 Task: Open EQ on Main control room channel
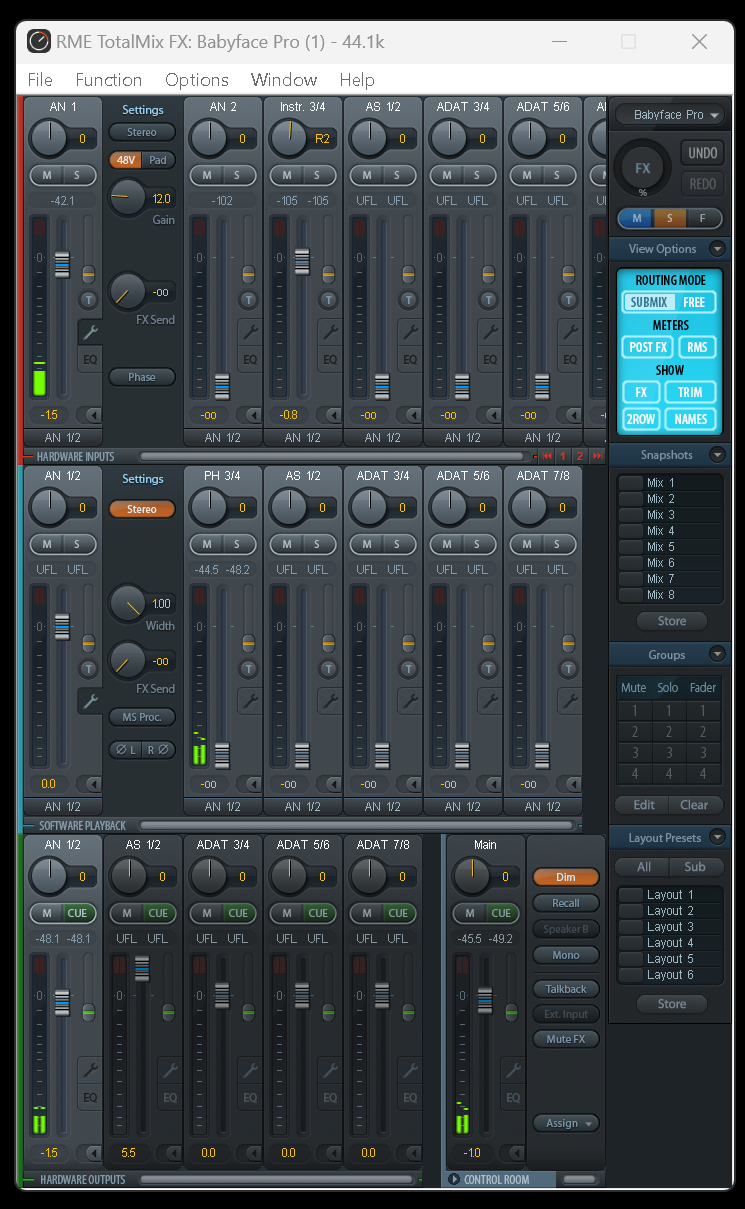(513, 1097)
